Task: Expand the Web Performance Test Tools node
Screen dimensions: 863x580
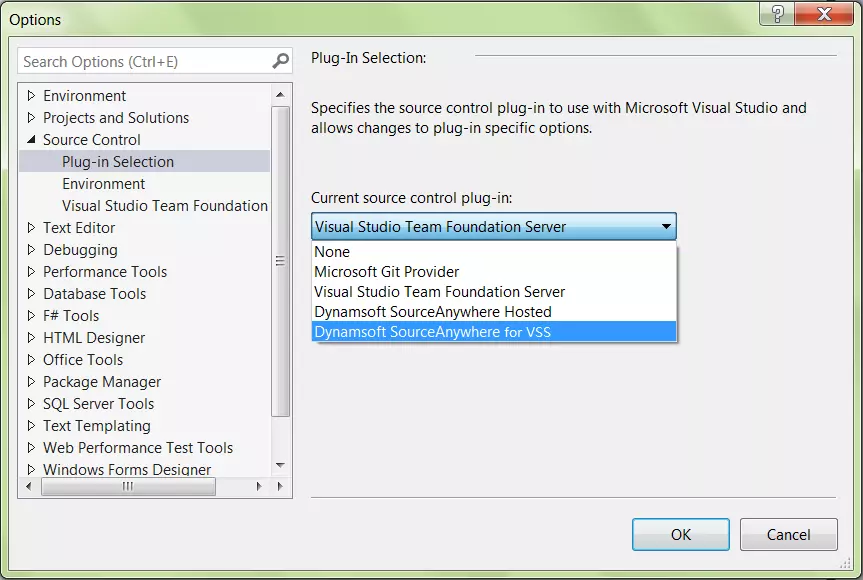Action: 31,447
